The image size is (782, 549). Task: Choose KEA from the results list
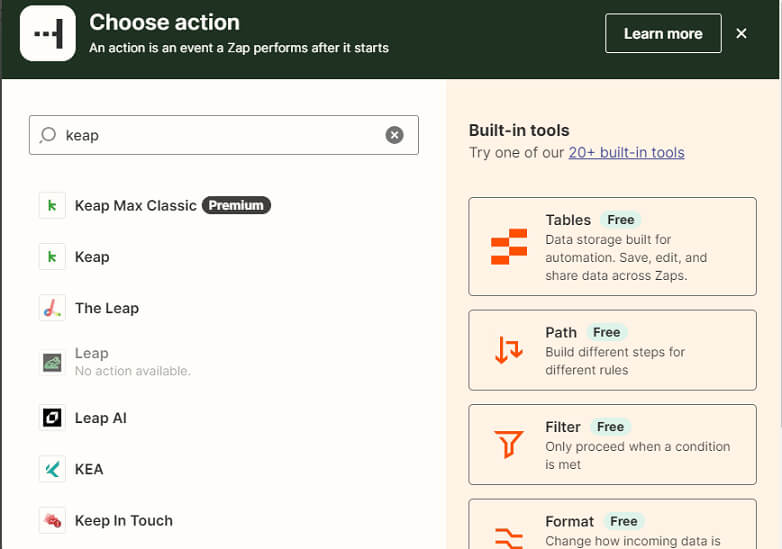click(89, 469)
